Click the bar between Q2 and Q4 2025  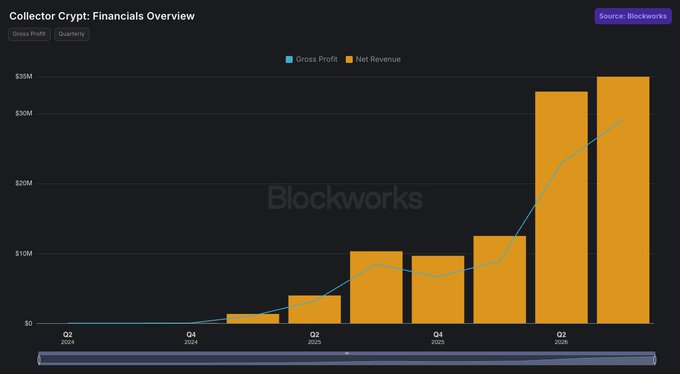point(376,287)
